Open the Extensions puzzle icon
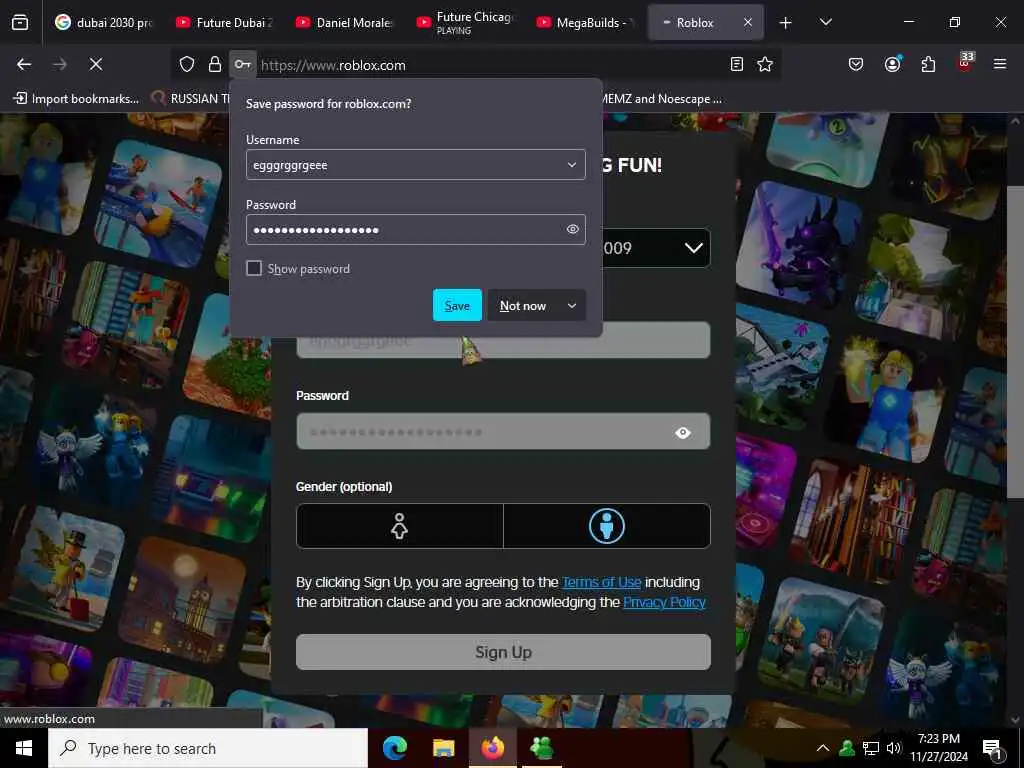Image resolution: width=1024 pixels, height=768 pixels. [x=928, y=64]
